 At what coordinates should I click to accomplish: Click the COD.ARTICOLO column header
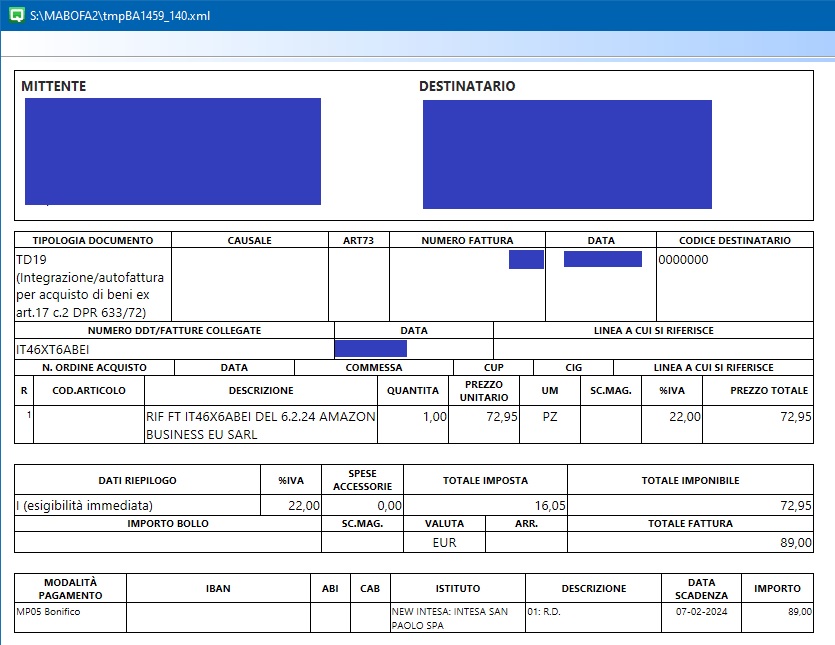pyautogui.click(x=89, y=390)
